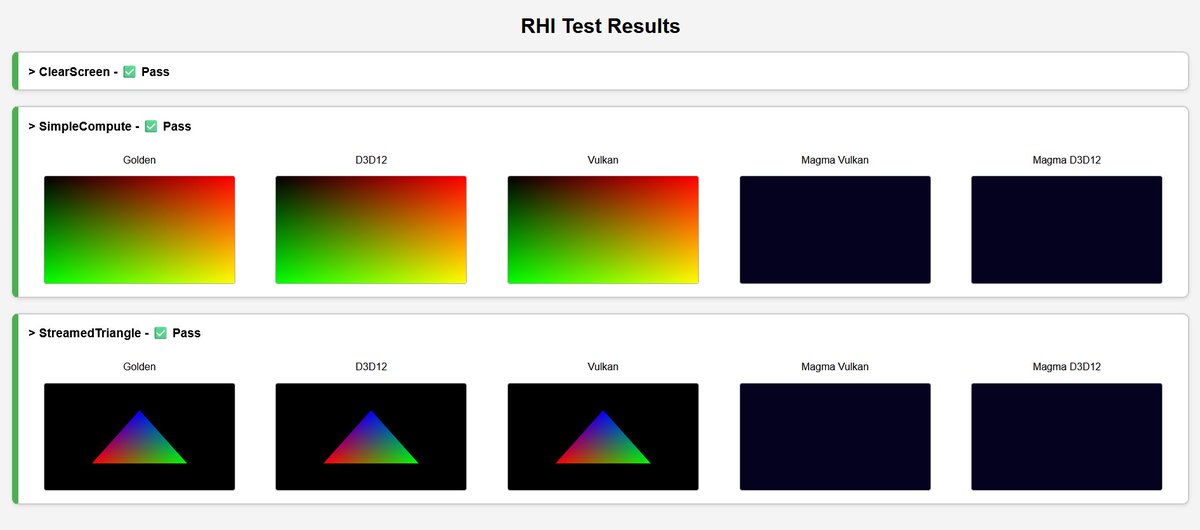Open the SimpleCompute Vulkan gradient thumbnail
This screenshot has height=530, width=1200.
(603, 230)
